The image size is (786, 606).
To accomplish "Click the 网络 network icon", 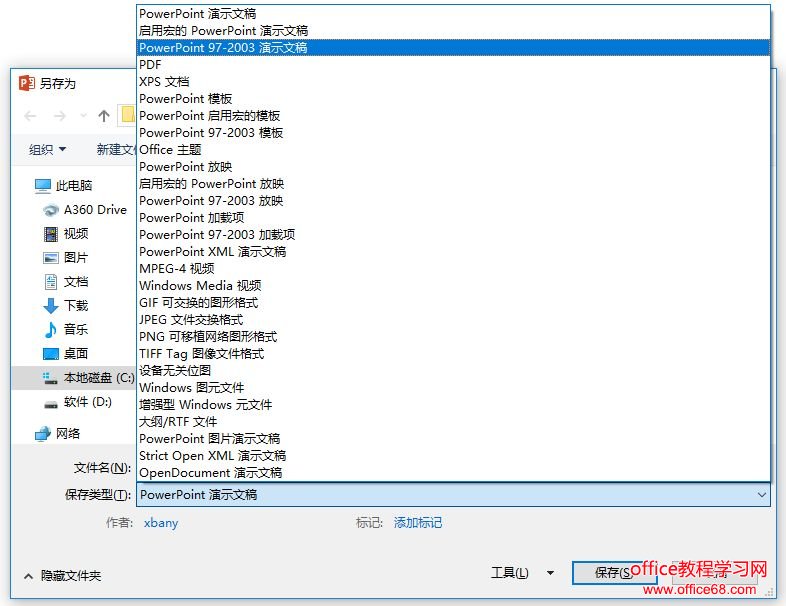I will [43, 434].
